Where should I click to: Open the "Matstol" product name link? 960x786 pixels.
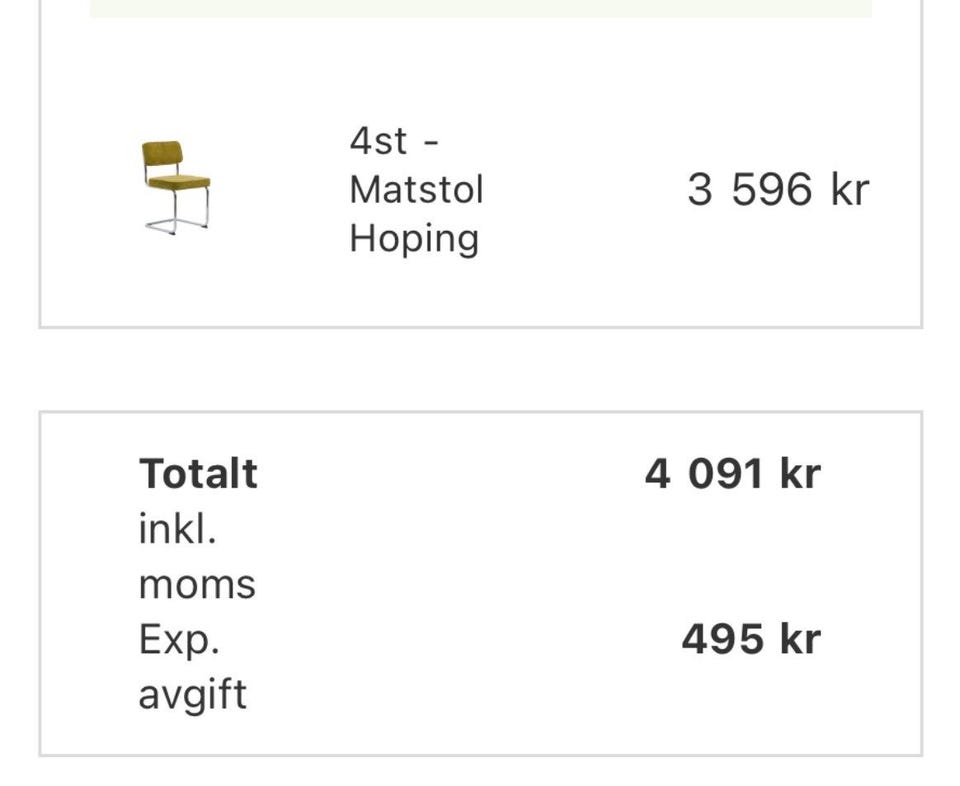(x=416, y=189)
